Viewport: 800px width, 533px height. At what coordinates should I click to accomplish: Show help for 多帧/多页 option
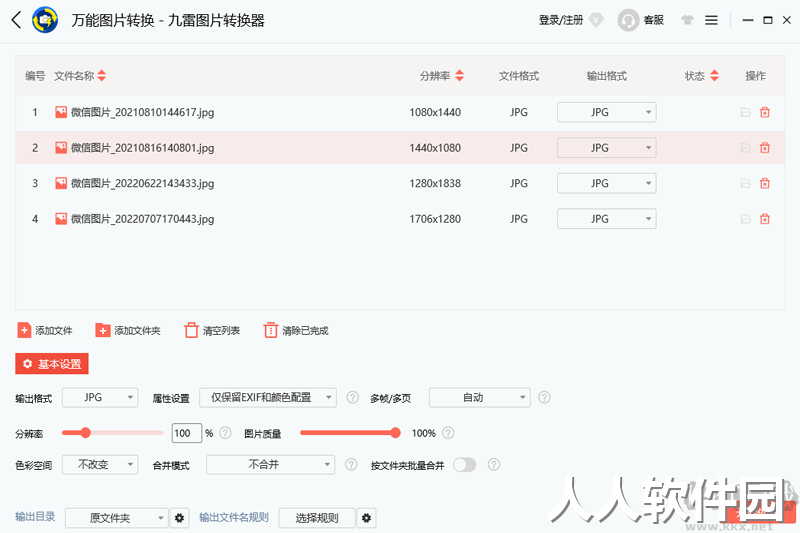tap(544, 397)
